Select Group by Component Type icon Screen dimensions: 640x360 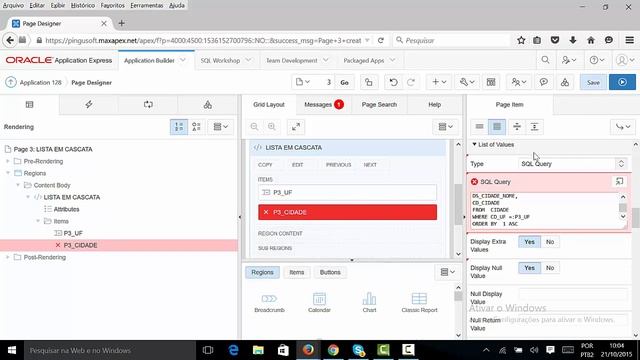[196, 127]
